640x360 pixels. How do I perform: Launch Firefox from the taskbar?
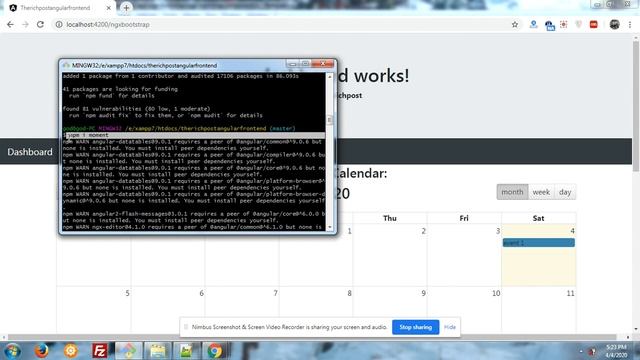(41, 351)
